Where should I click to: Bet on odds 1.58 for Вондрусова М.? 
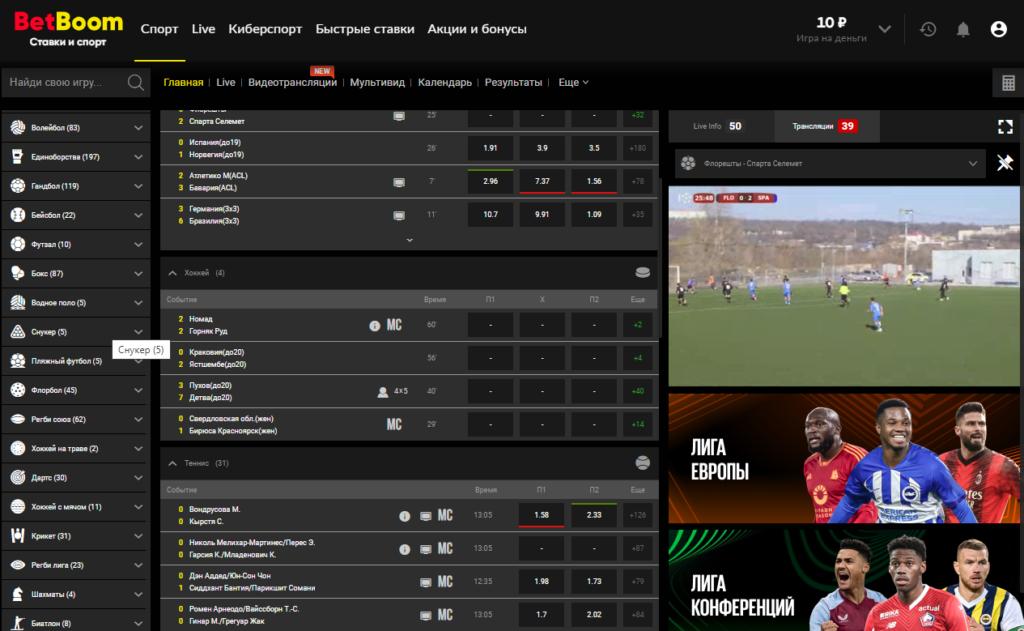coord(541,515)
